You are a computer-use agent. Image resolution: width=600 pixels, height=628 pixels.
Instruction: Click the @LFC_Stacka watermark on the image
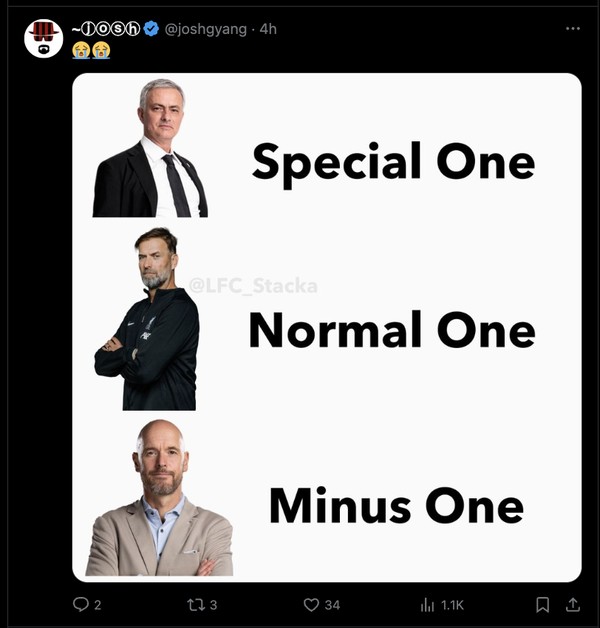tap(253, 287)
